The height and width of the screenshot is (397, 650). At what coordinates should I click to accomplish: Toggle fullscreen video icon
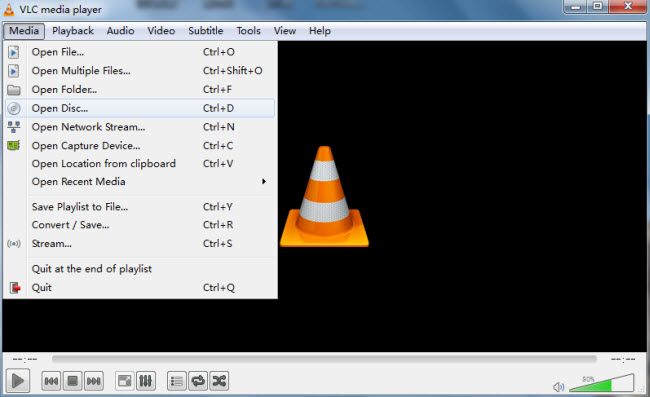tap(124, 381)
